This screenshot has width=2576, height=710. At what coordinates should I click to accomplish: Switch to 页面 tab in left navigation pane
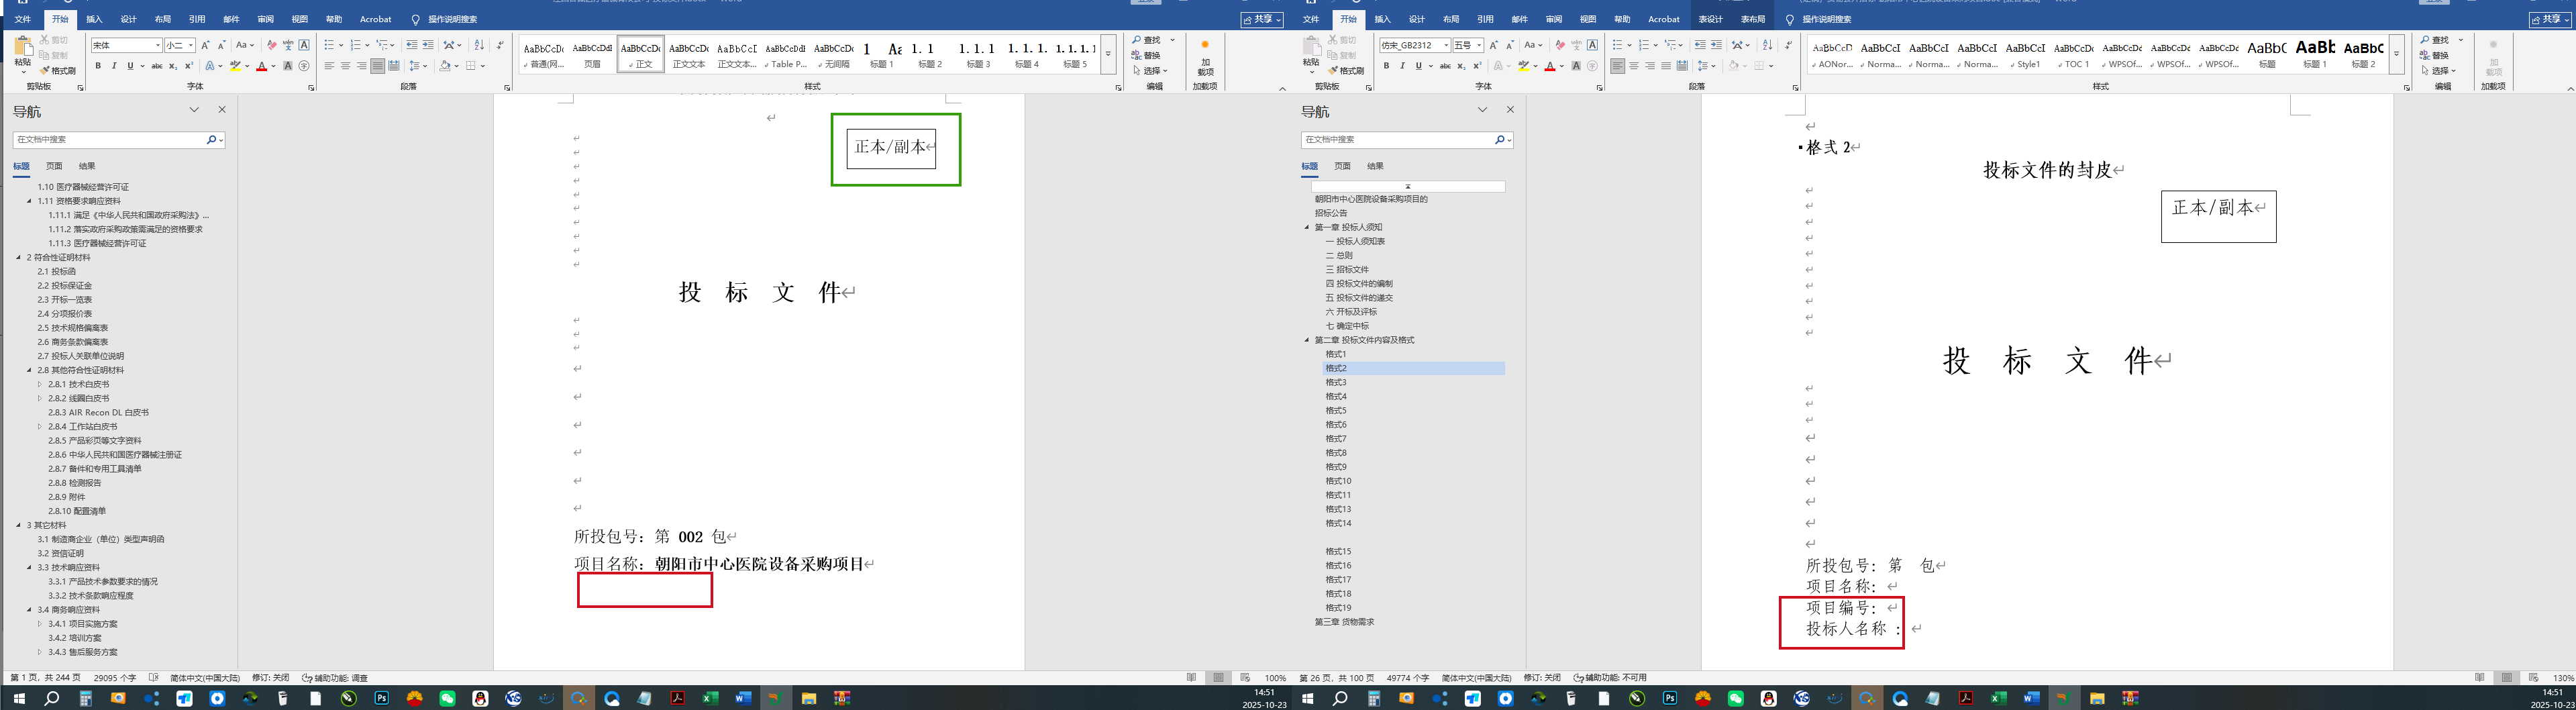click(x=54, y=166)
